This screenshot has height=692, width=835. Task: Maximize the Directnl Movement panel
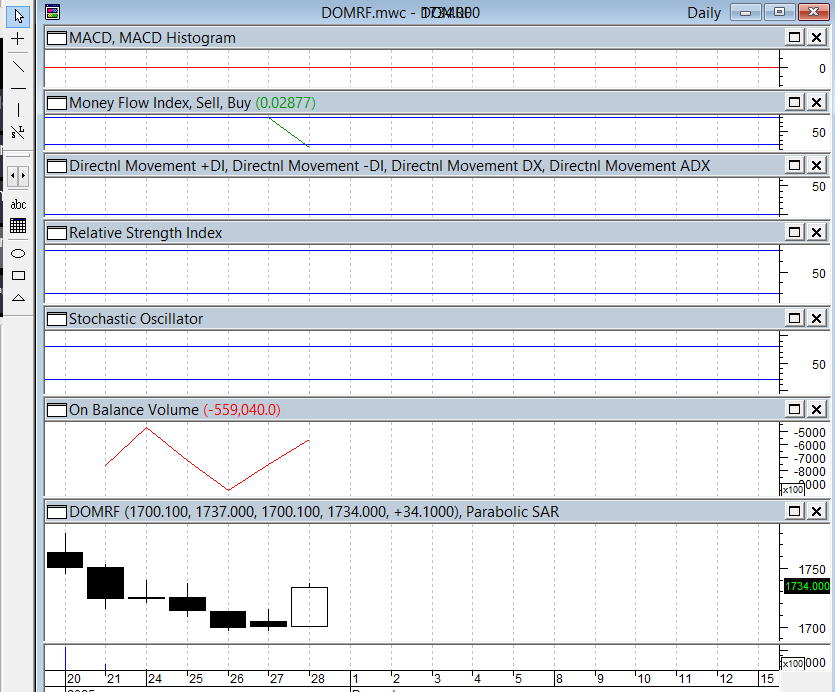coord(795,165)
